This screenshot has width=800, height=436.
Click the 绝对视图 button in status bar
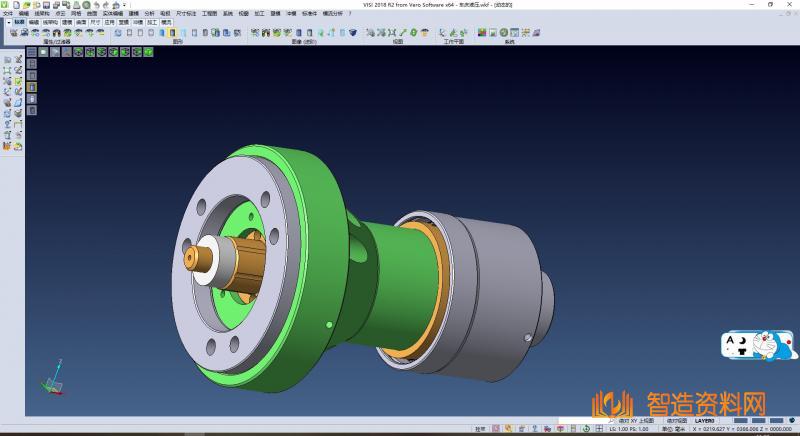tap(675, 421)
